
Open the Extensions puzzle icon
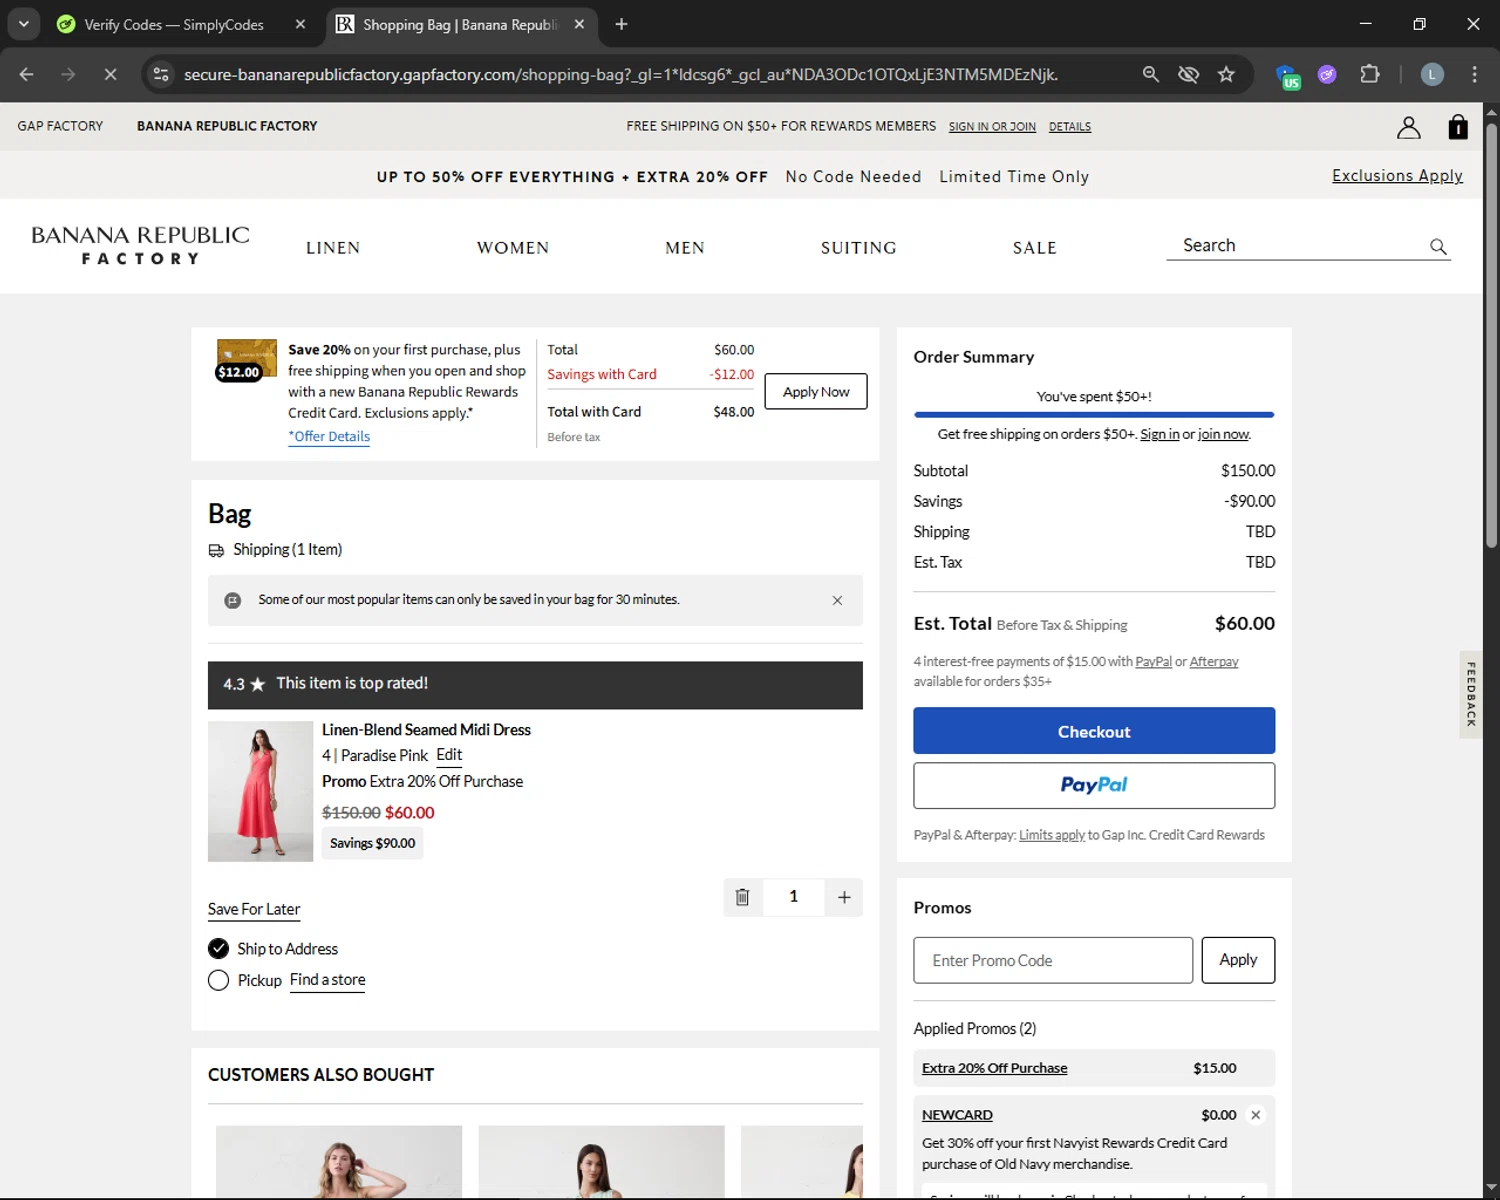[1370, 74]
